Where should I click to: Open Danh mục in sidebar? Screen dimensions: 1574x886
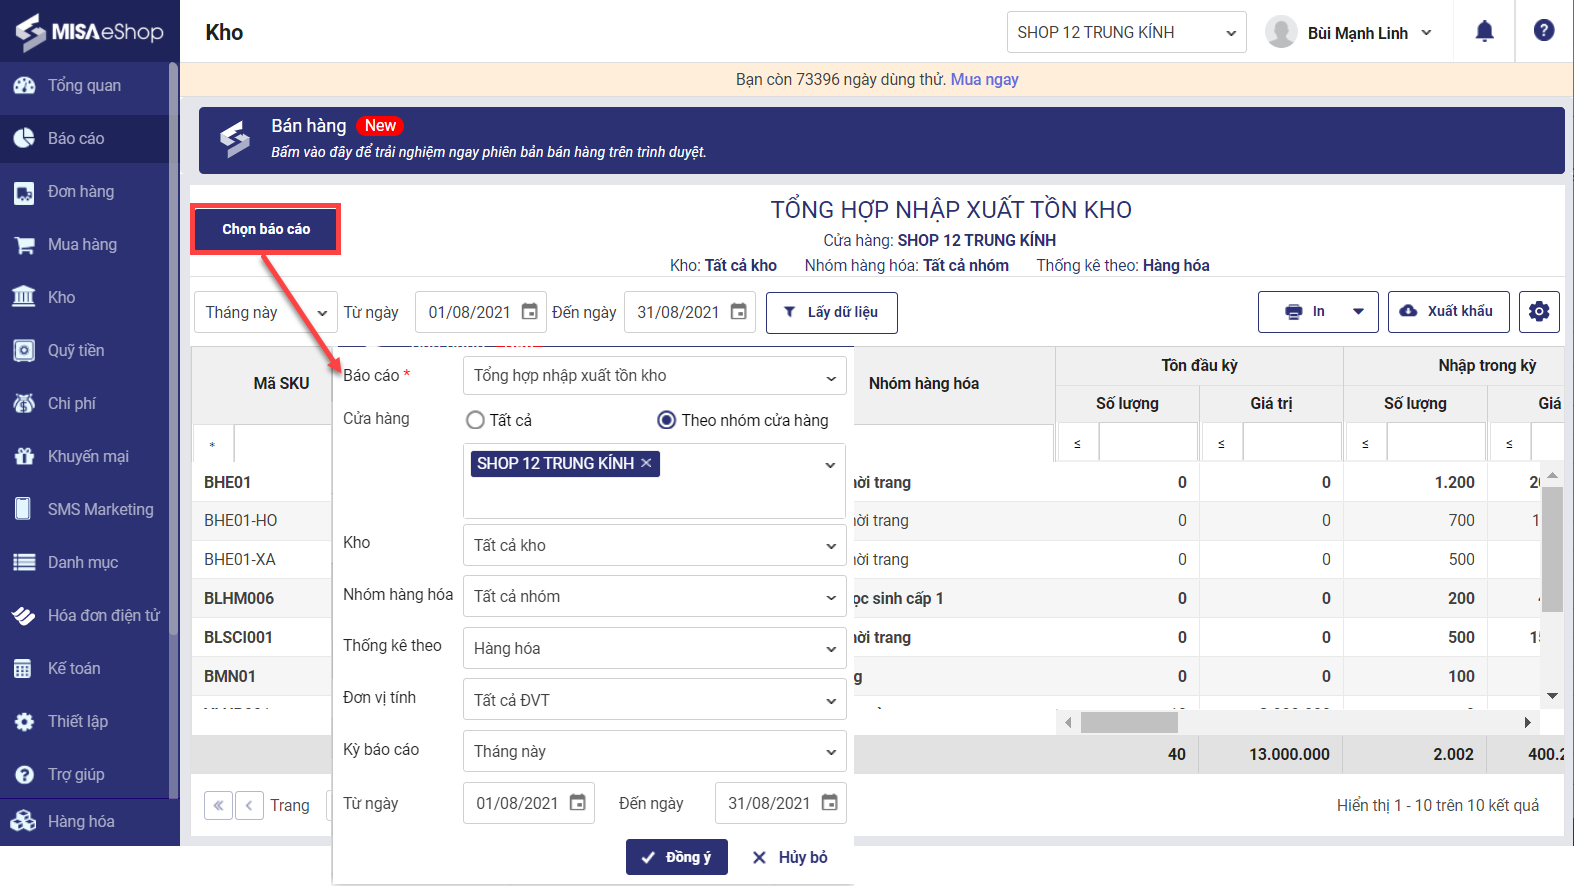click(84, 562)
